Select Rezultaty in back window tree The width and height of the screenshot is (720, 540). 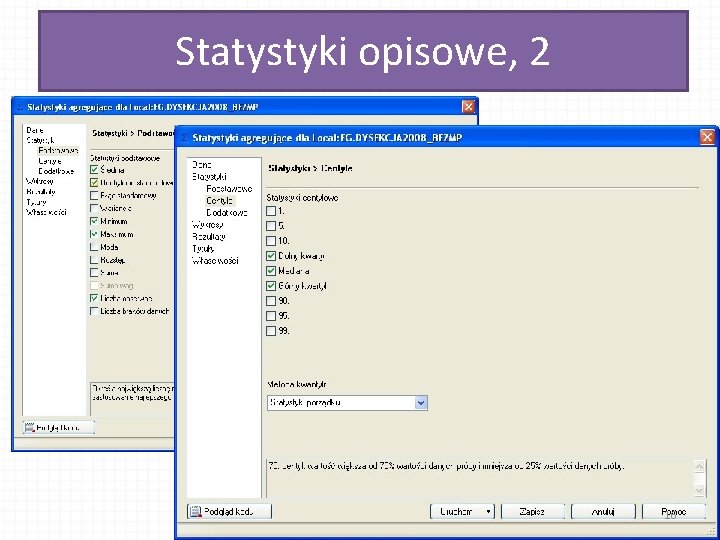41,191
